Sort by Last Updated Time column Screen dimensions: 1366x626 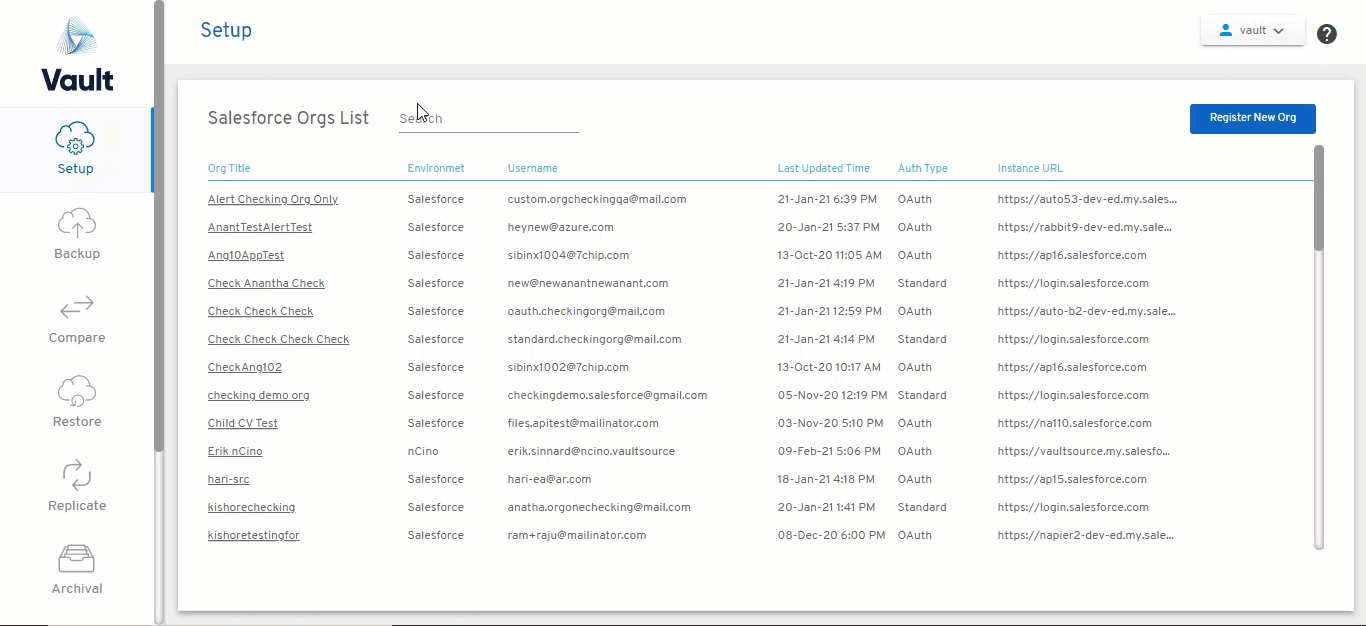coord(823,168)
